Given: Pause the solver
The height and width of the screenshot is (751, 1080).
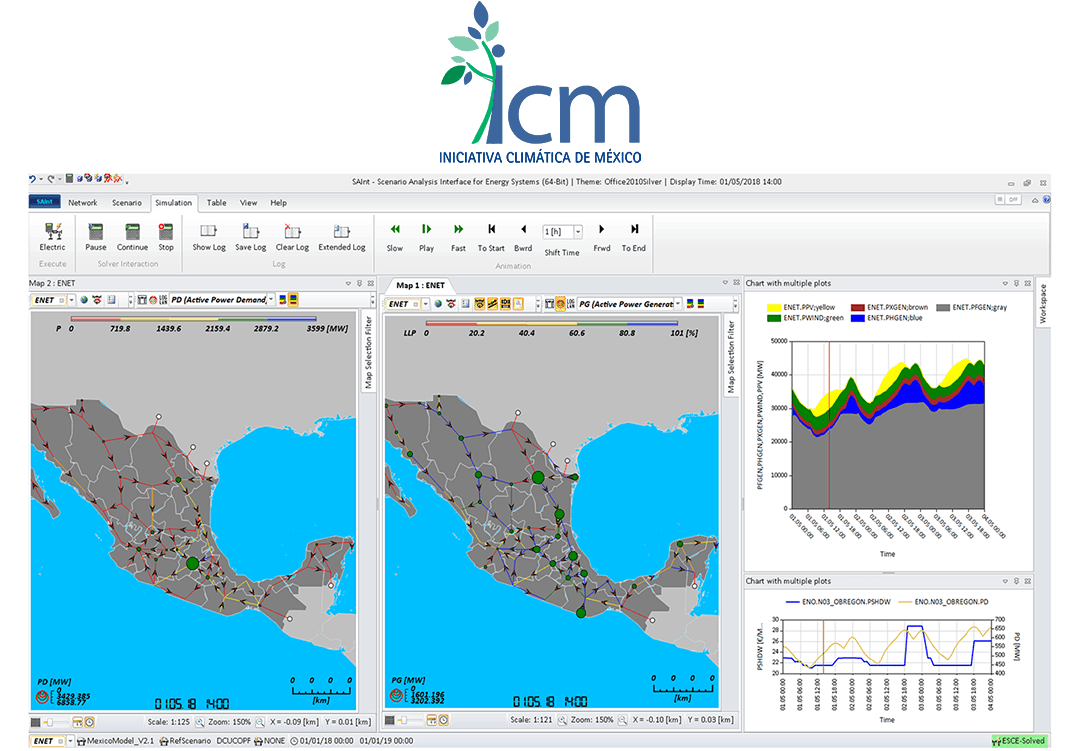Looking at the screenshot, I should coord(96,234).
